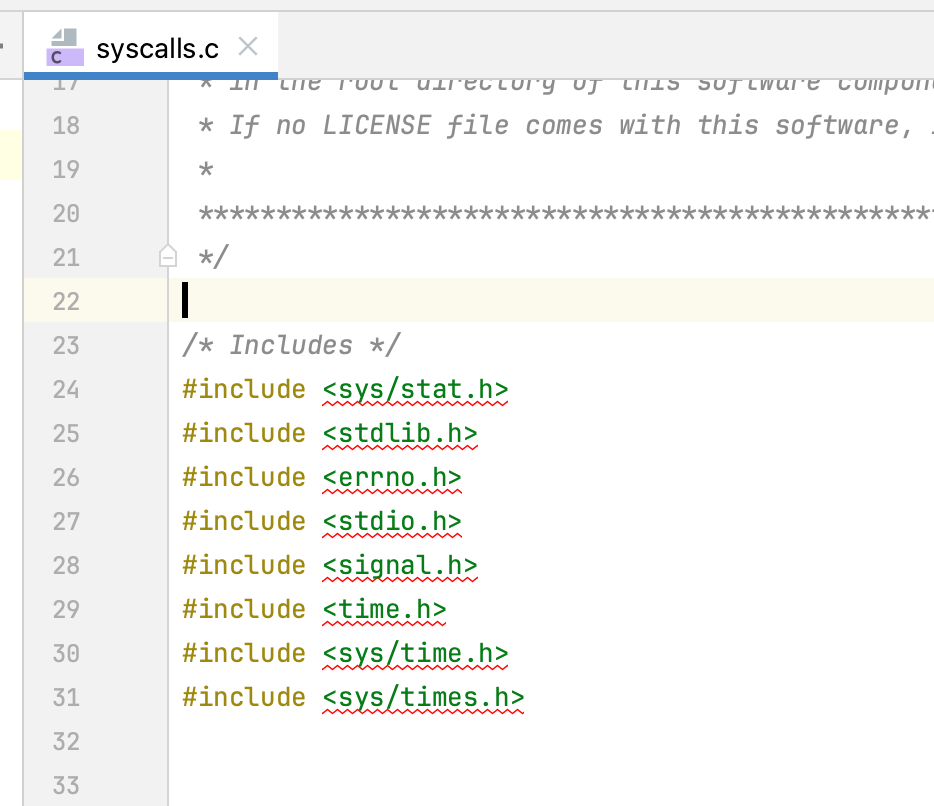The image size is (934, 806).
Task: Click the C file icon on syscalls.c tab
Action: (x=62, y=47)
